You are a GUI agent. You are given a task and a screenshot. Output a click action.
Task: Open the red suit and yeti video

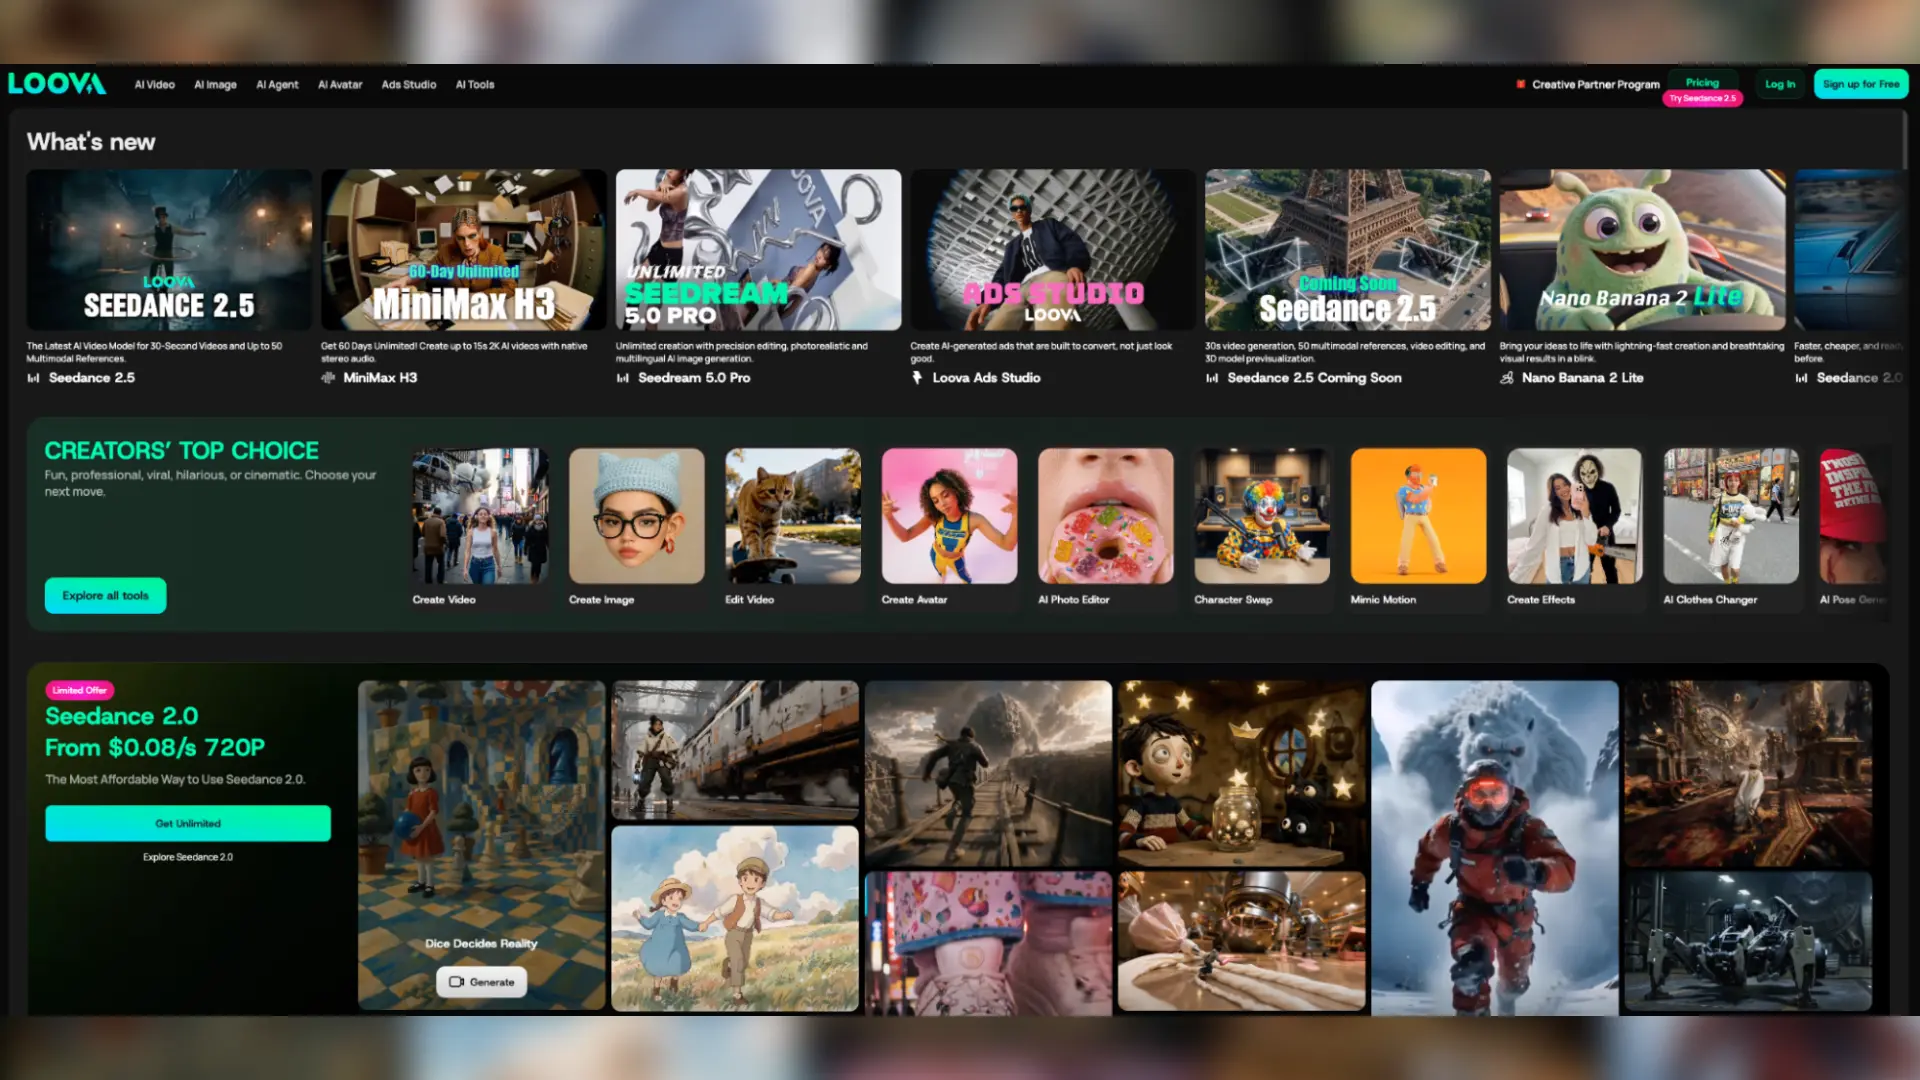click(1495, 848)
